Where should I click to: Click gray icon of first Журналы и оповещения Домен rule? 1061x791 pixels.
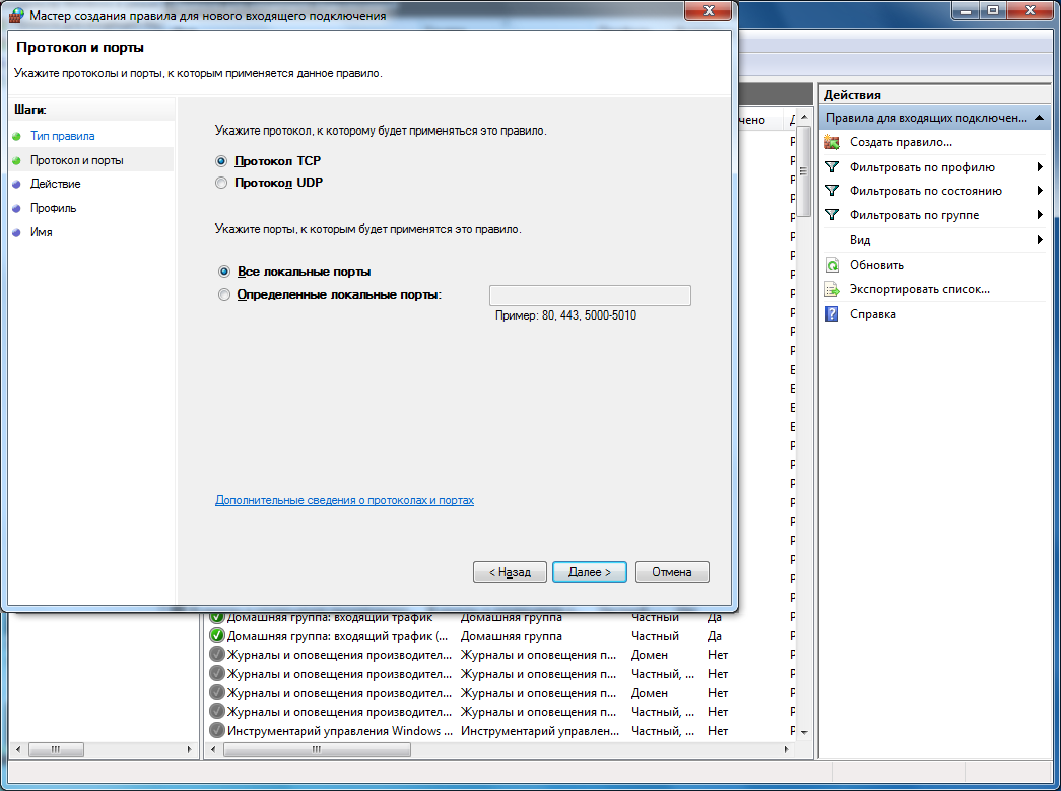pyautogui.click(x=217, y=654)
